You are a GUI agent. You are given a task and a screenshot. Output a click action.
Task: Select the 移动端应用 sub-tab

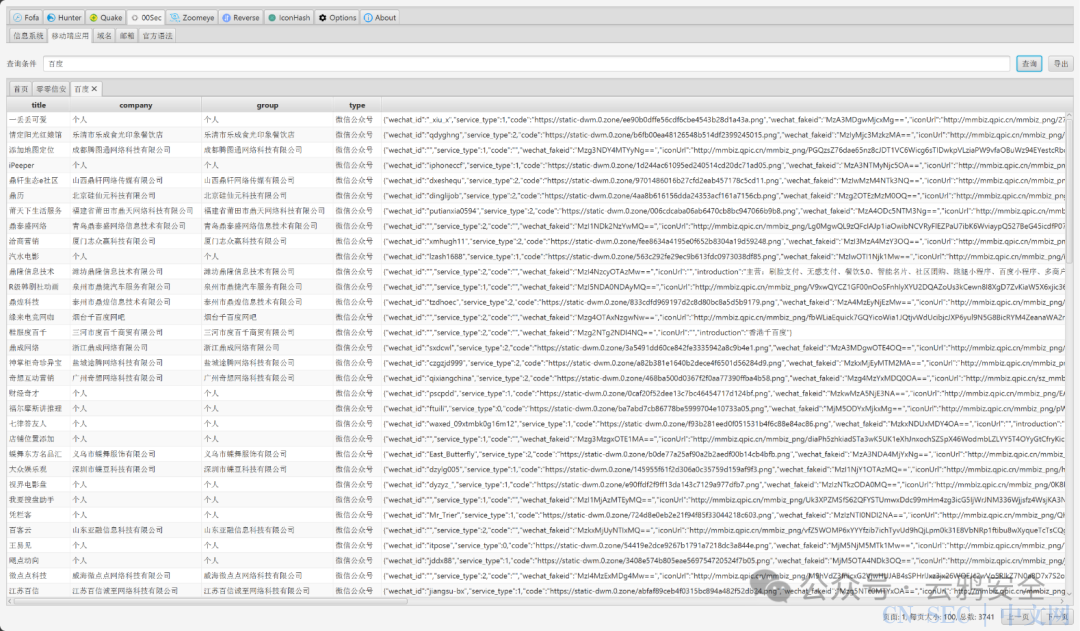tap(70, 36)
